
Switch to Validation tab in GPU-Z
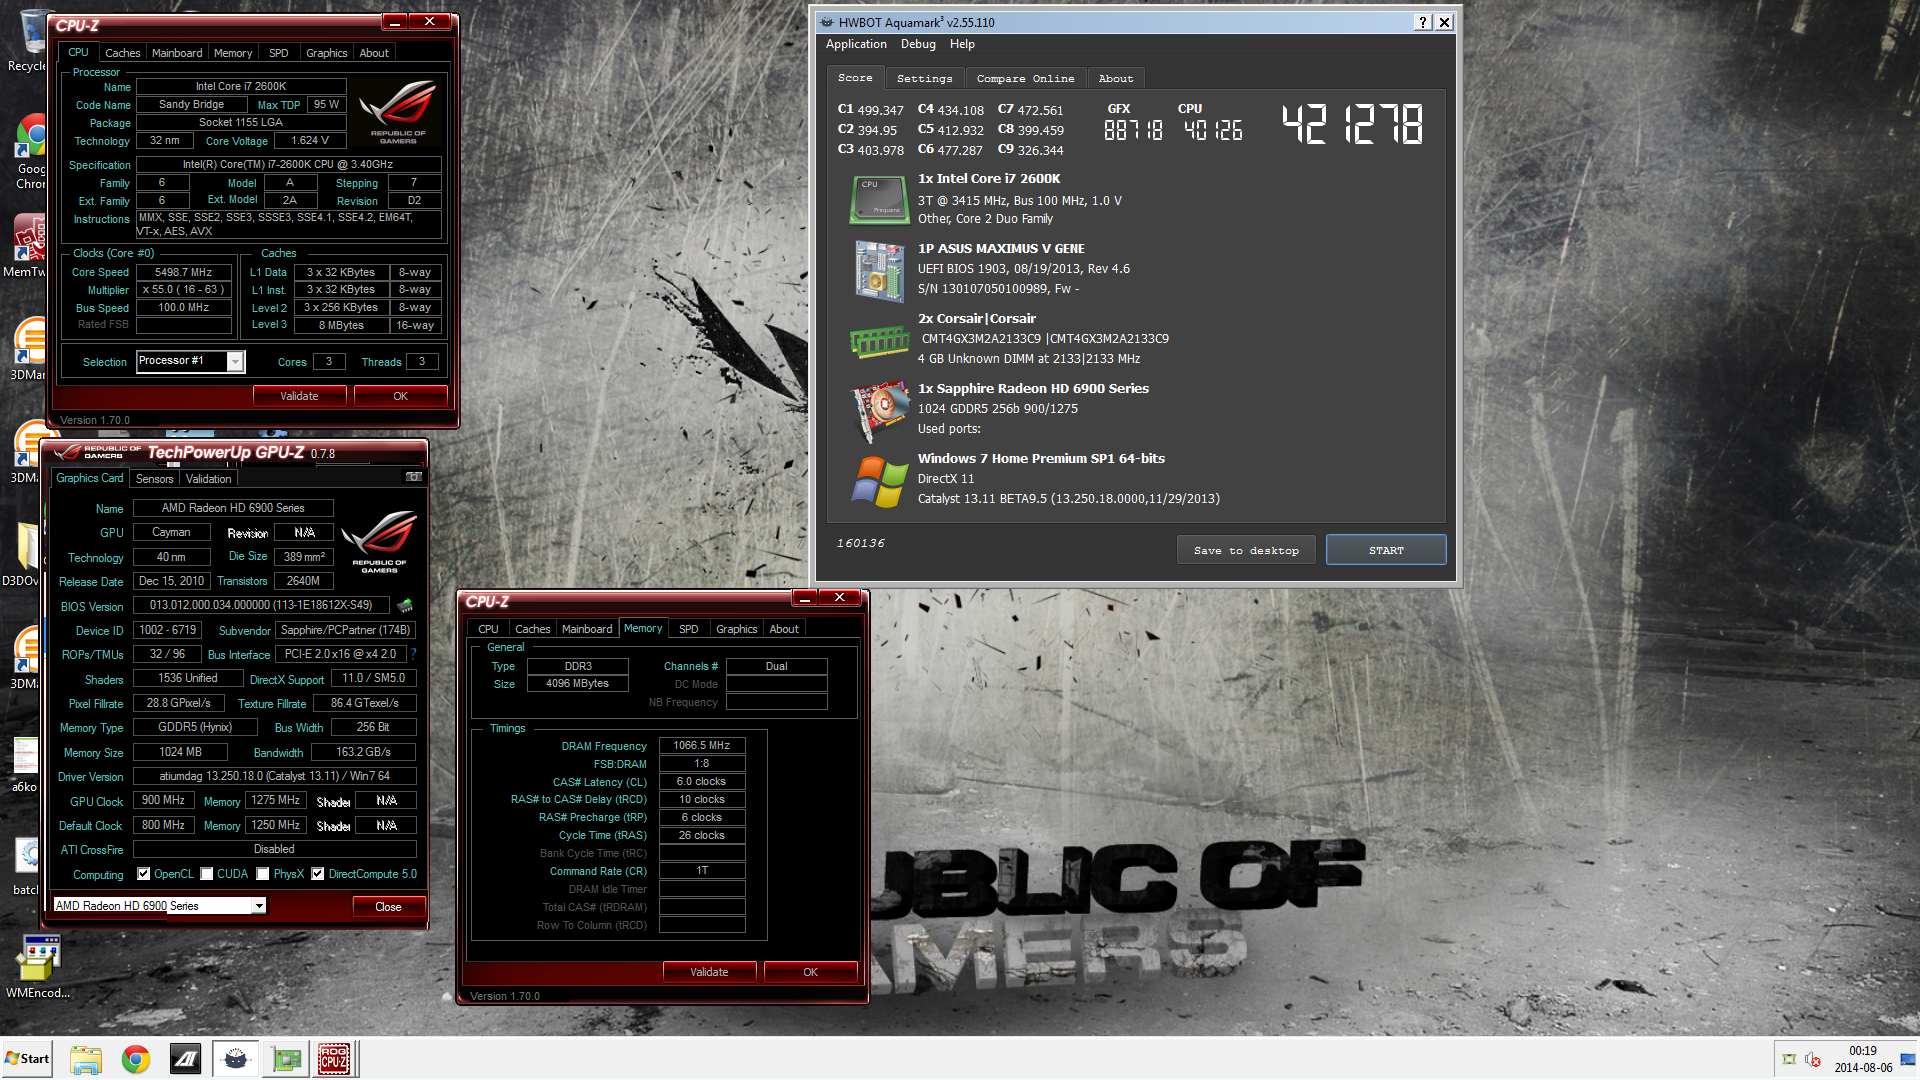208,479
